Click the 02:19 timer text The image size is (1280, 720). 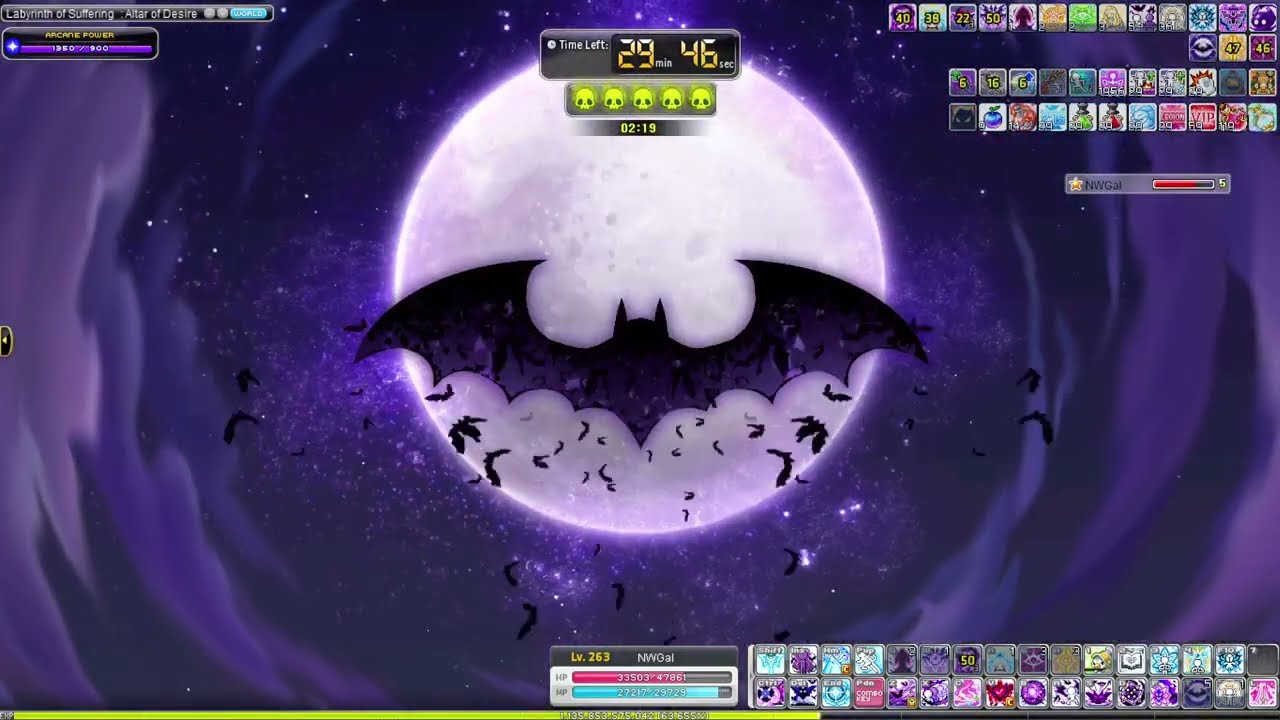click(638, 128)
